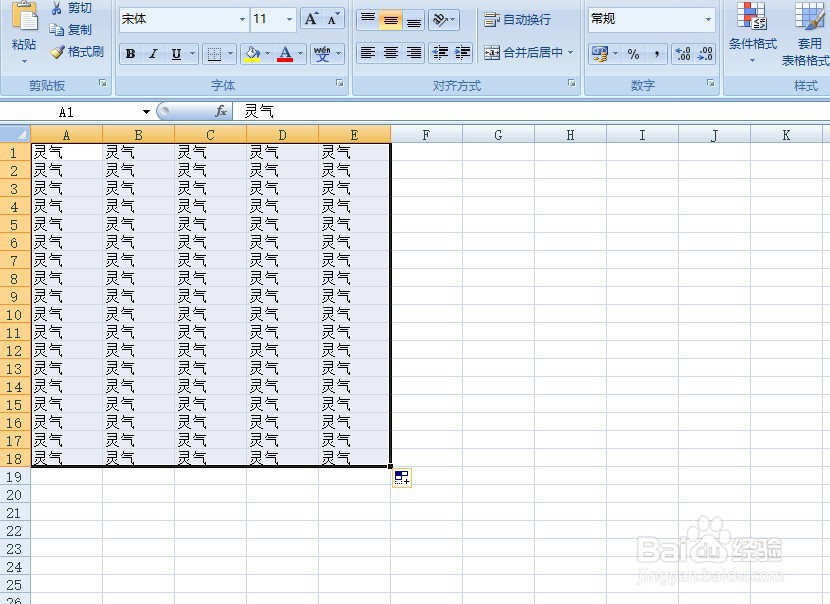Click cell D12 containing 灵气
The width and height of the screenshot is (830, 604).
(282, 350)
